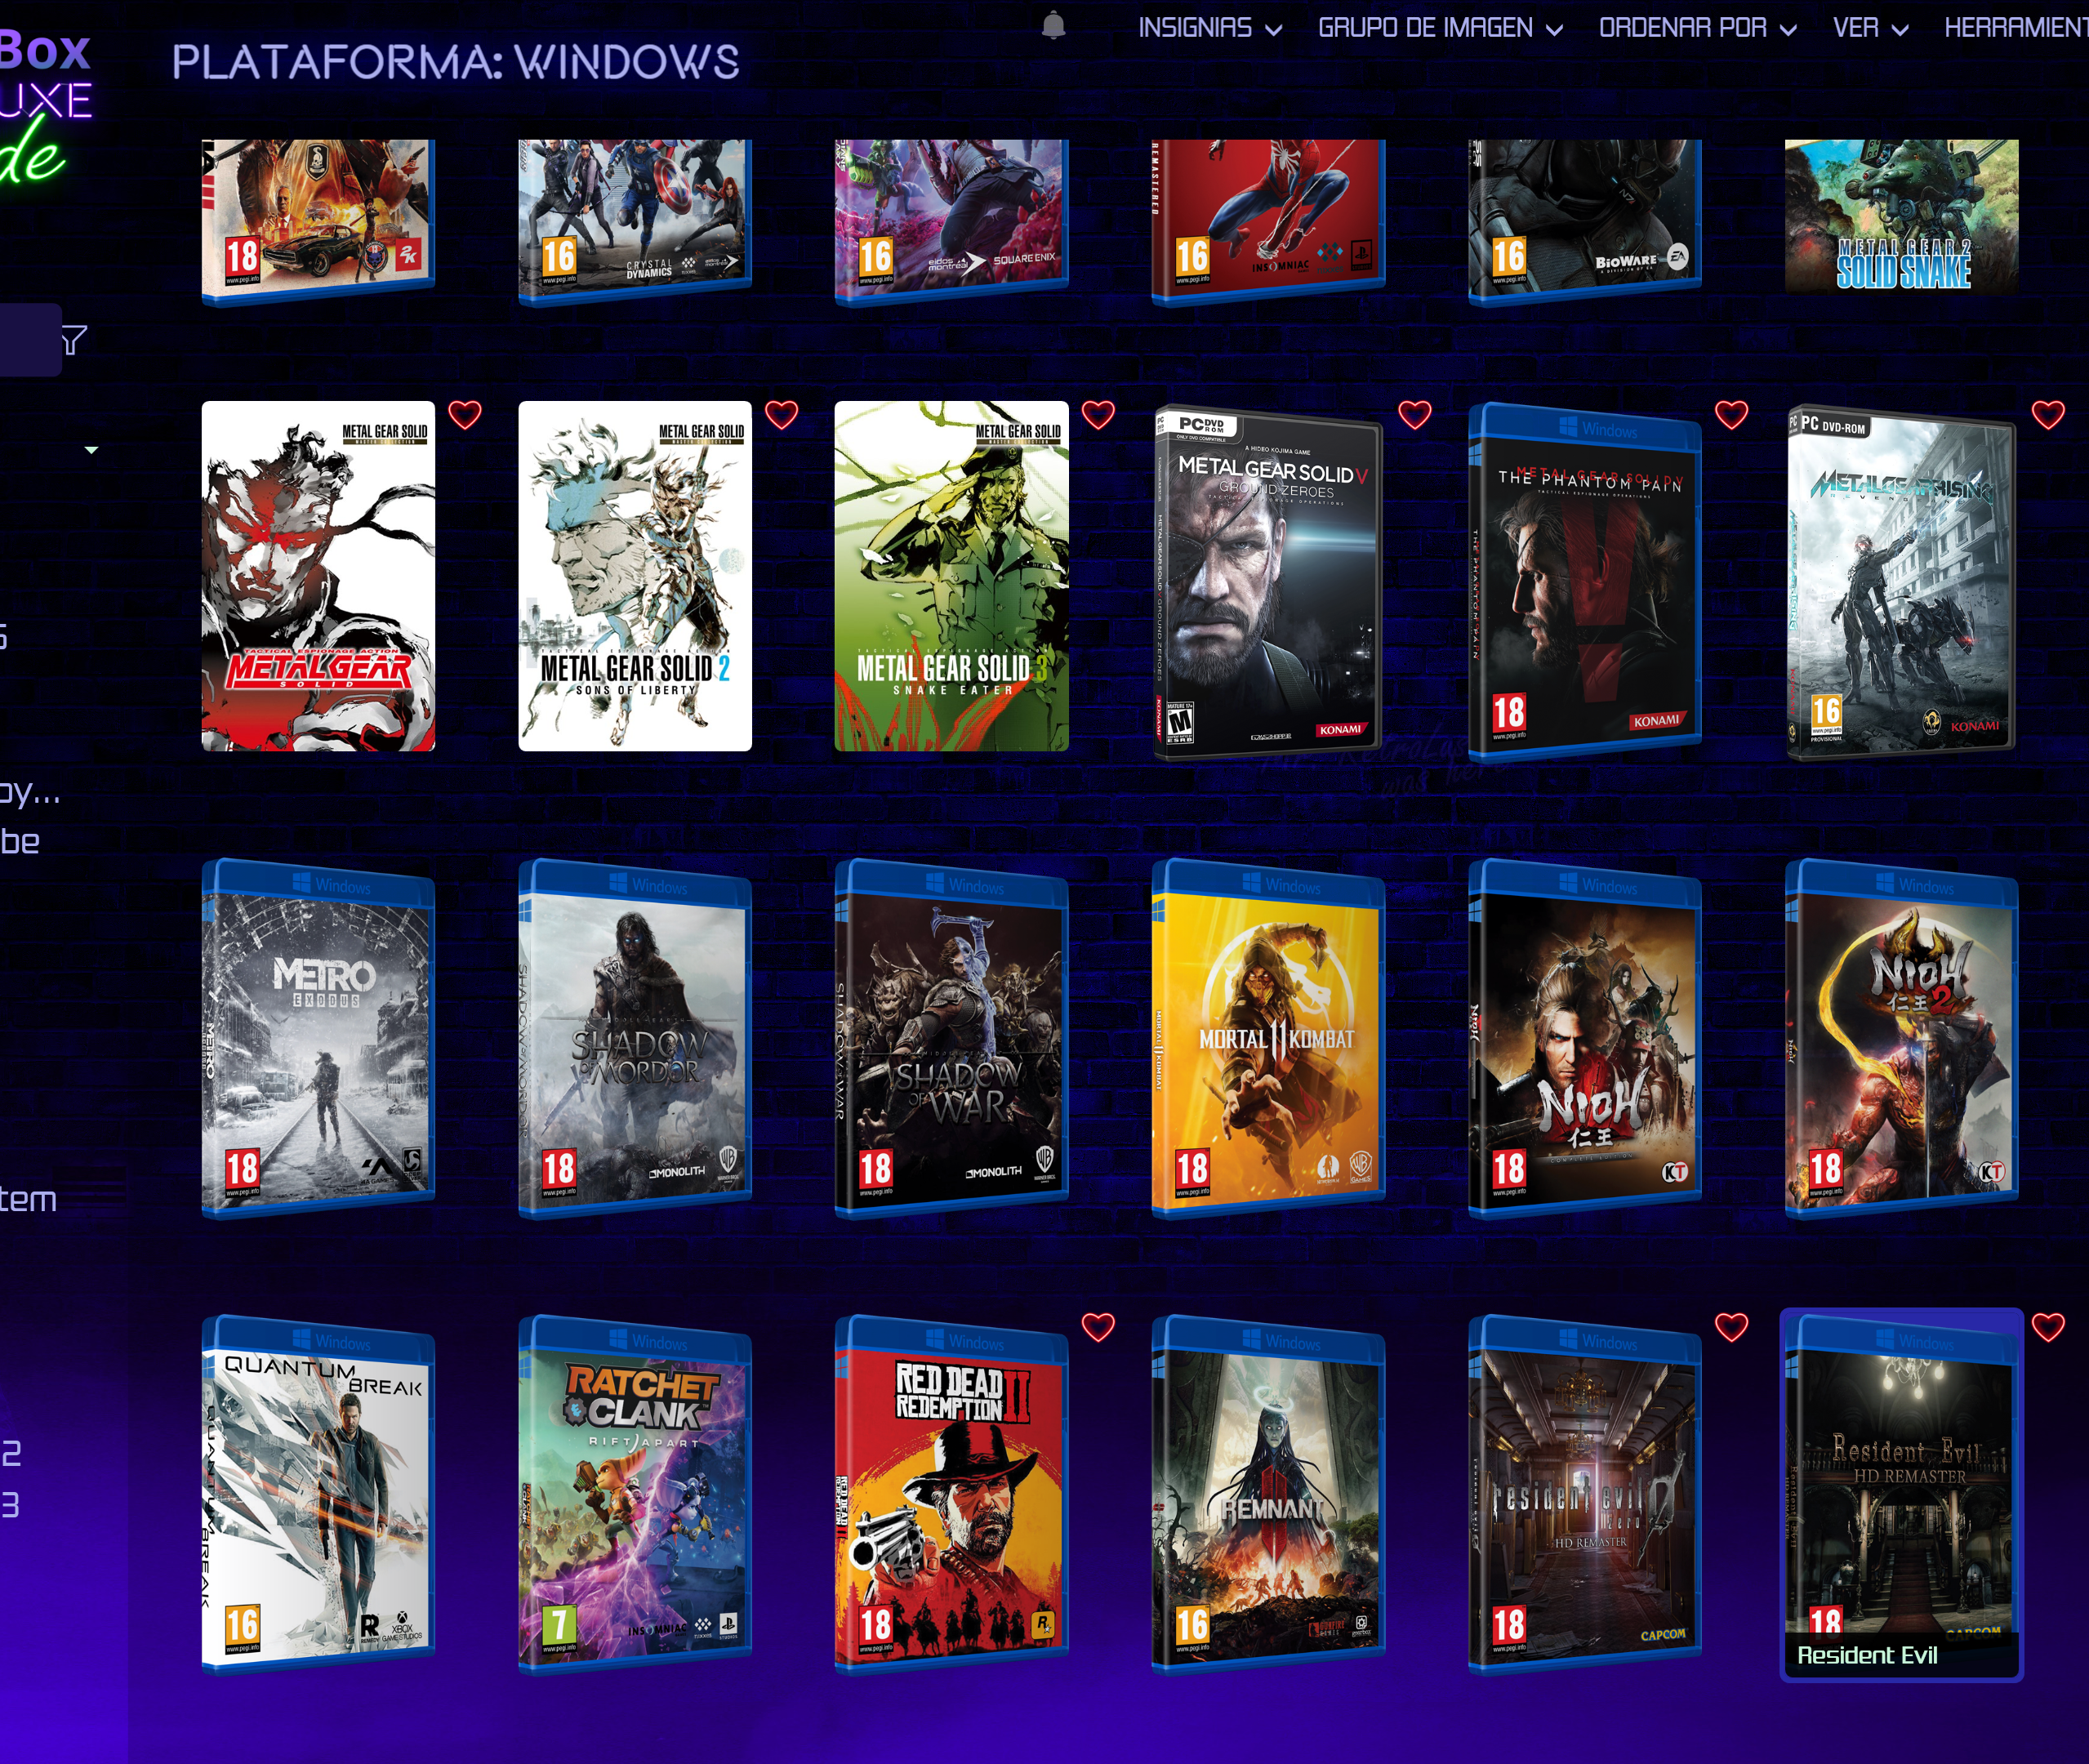This screenshot has width=2089, height=1764.
Task: Click the filter funnel icon in sidebar
Action: [x=73, y=340]
